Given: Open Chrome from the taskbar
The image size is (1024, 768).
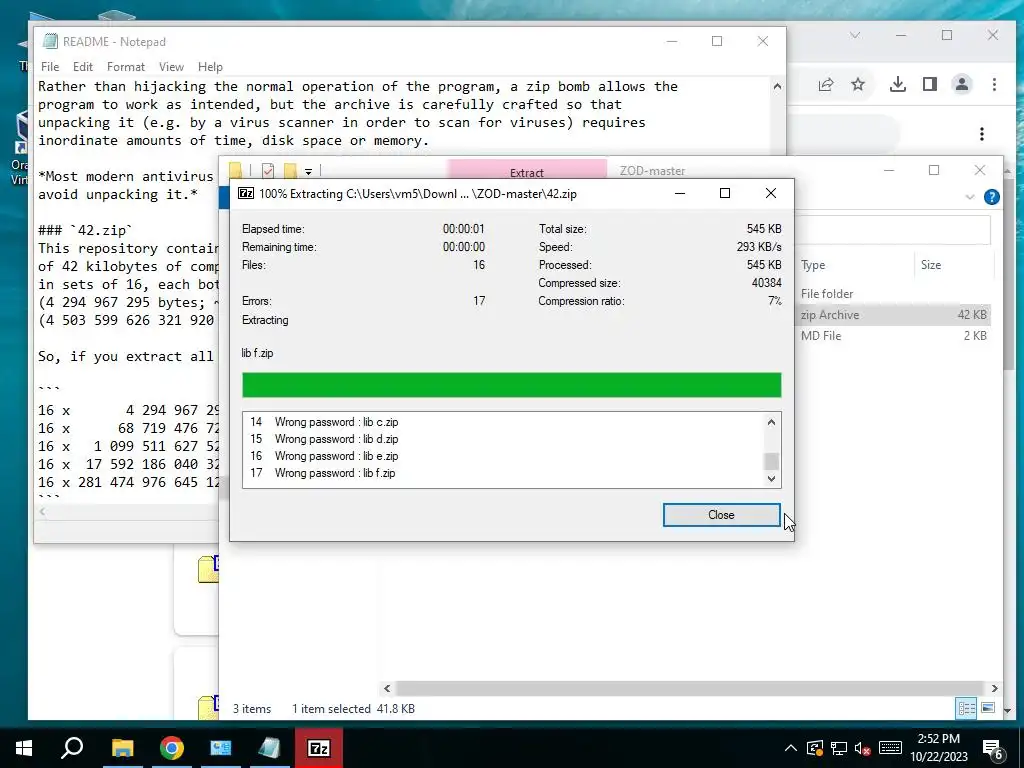Looking at the screenshot, I should [172, 748].
